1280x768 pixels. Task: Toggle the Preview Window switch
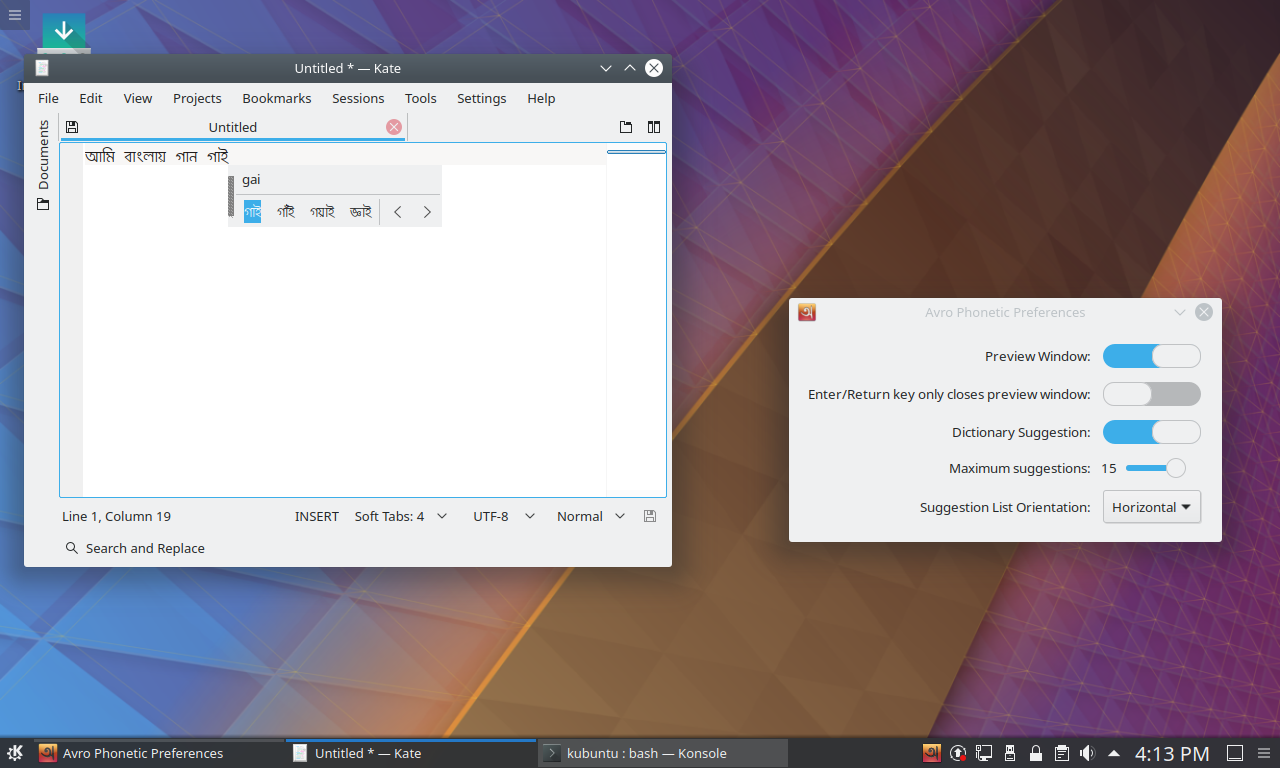pyautogui.click(x=1151, y=356)
